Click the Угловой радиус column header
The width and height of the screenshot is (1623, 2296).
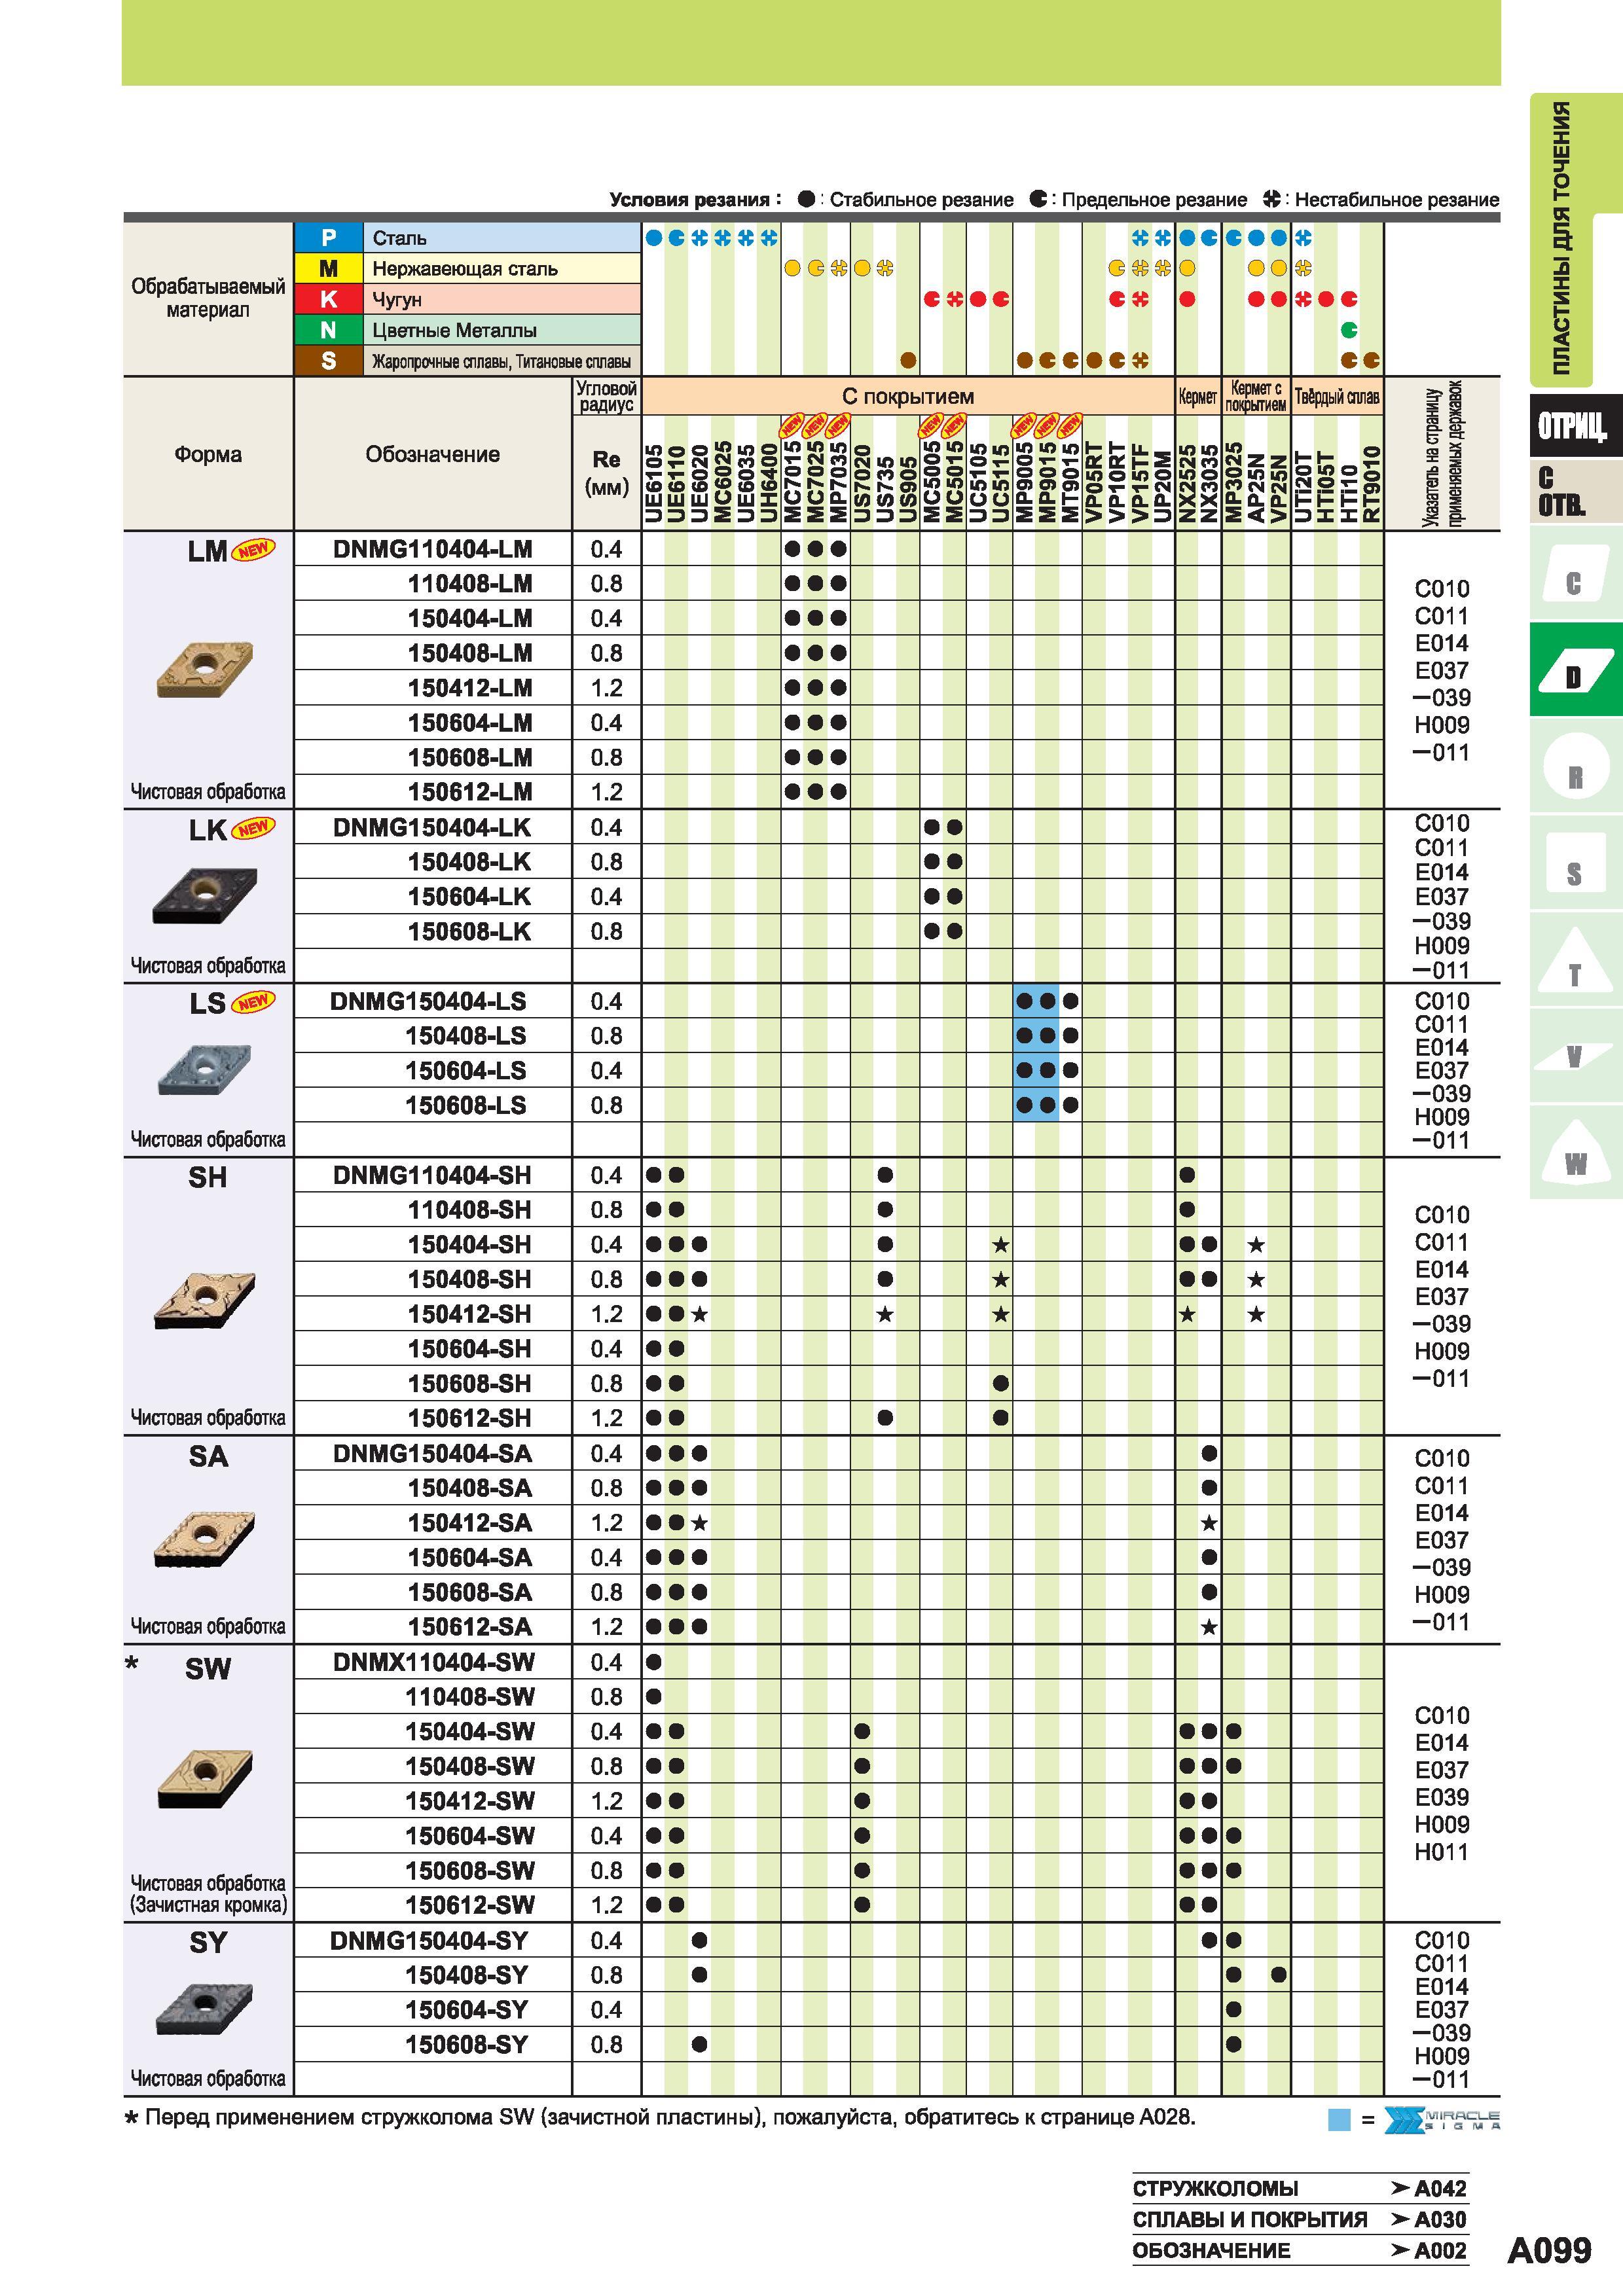pos(606,396)
